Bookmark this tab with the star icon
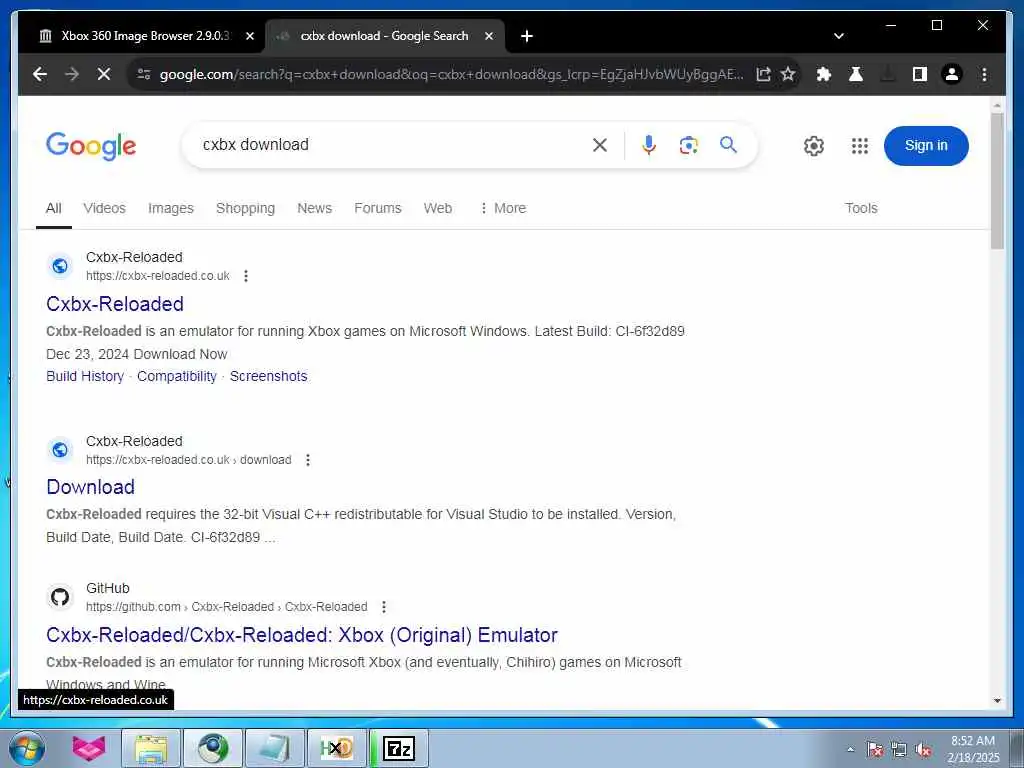The image size is (1024, 768). click(788, 74)
